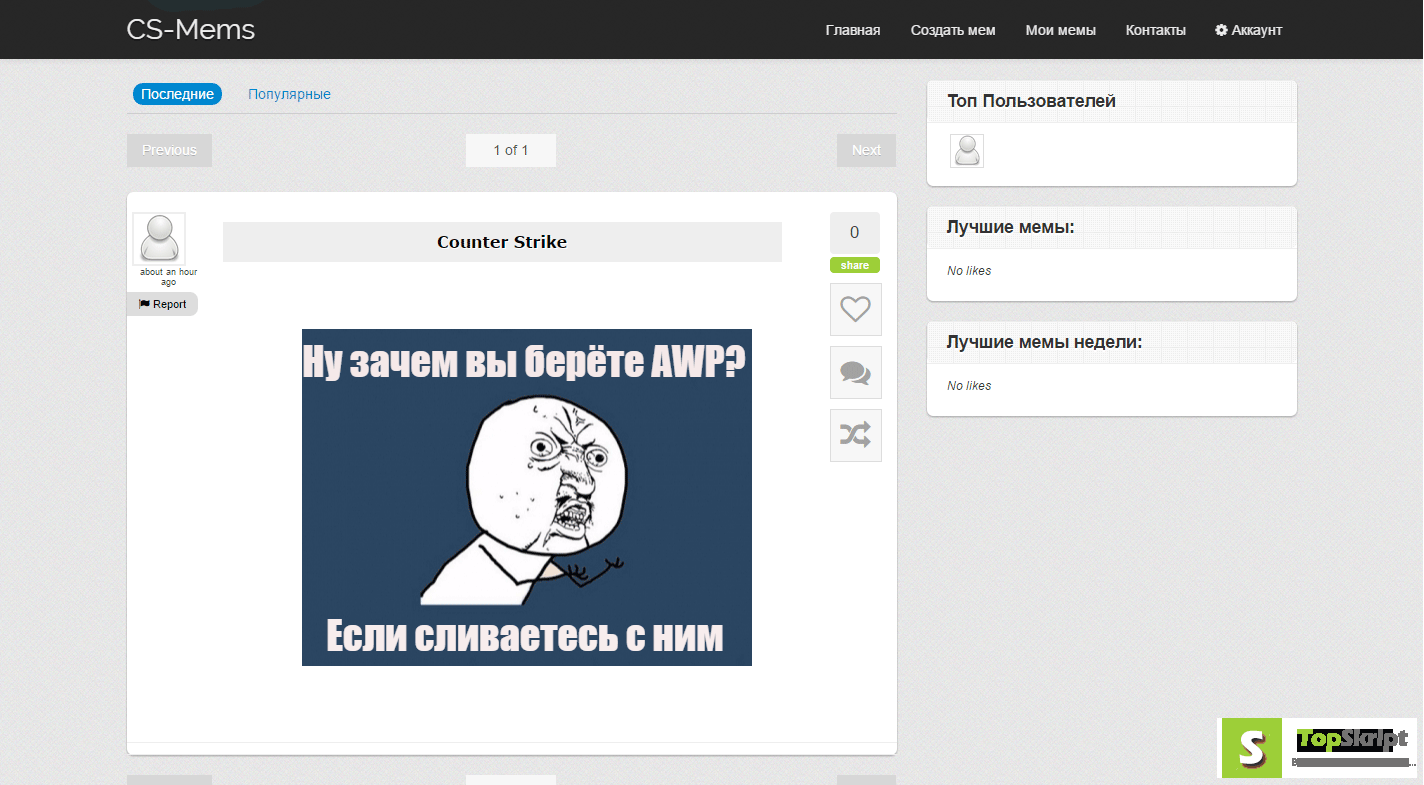
Task: Click the 1 of 1 page indicator
Action: (511, 150)
